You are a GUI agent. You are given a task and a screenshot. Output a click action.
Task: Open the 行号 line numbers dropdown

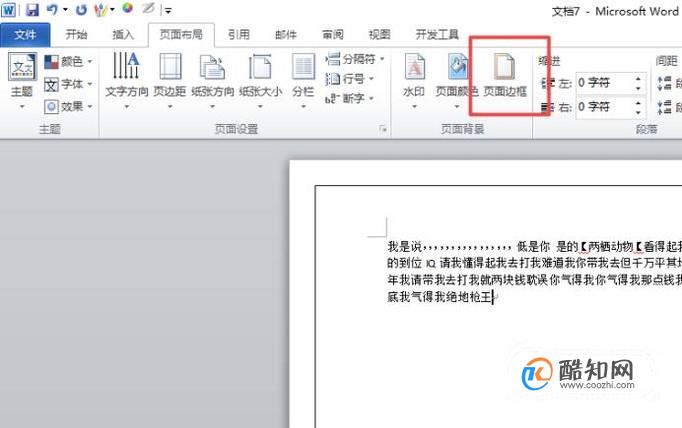pos(350,79)
